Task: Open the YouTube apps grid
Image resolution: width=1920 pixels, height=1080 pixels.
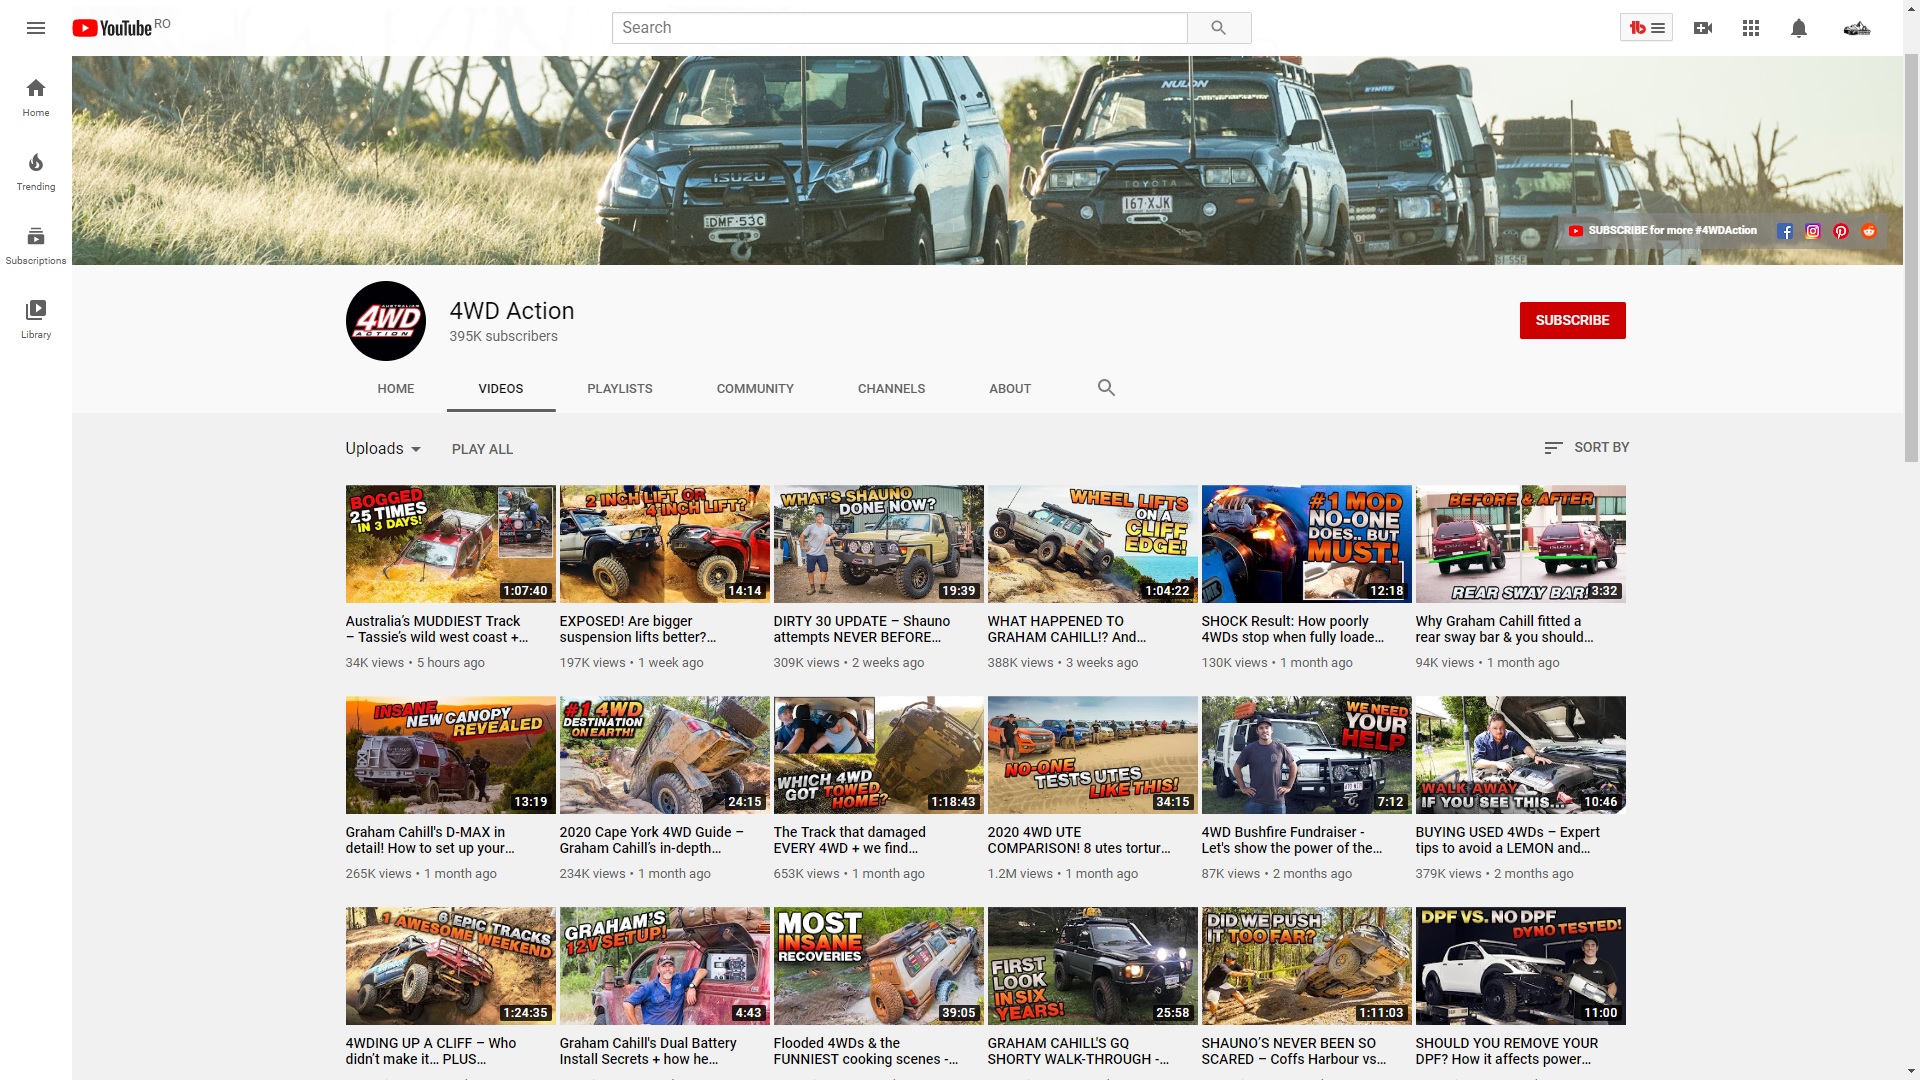Action: 1751,28
